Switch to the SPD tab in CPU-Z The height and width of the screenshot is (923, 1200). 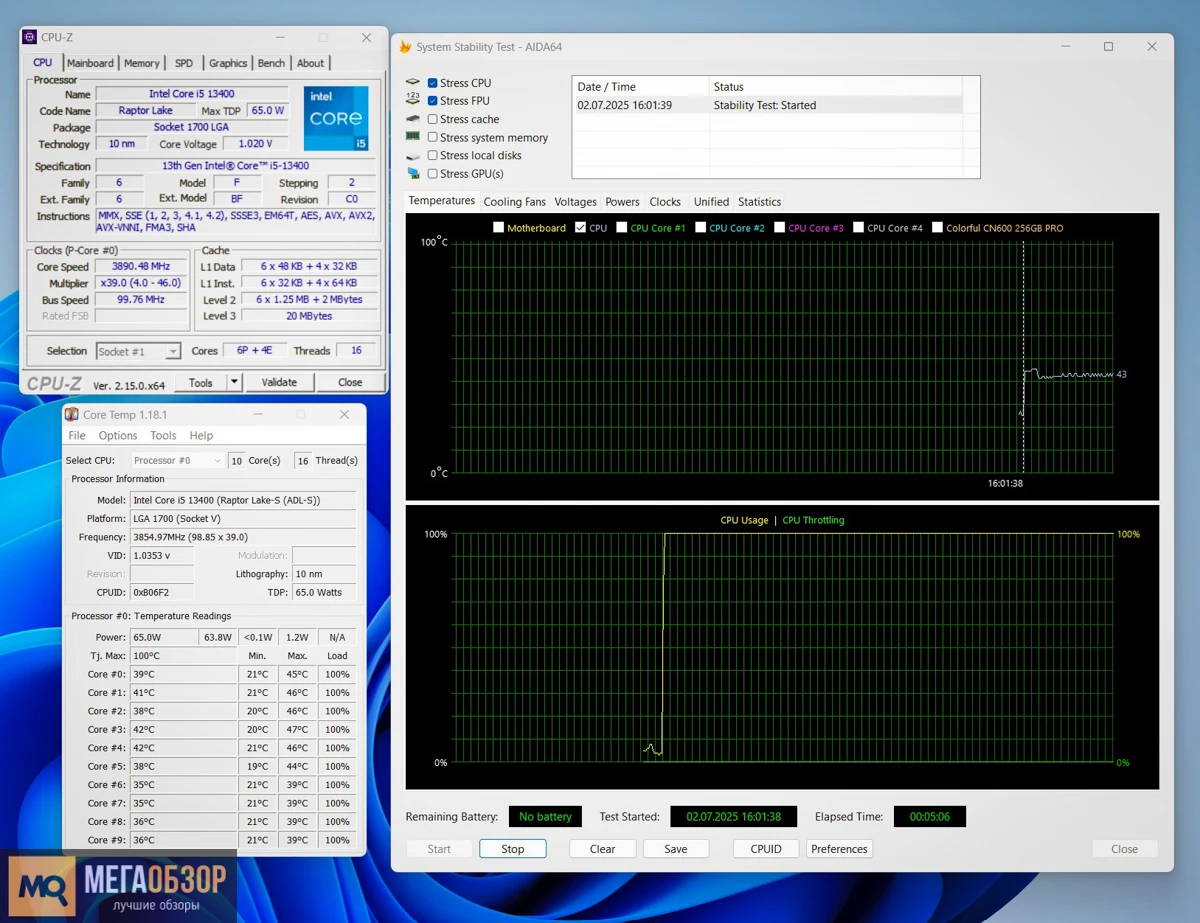click(184, 63)
